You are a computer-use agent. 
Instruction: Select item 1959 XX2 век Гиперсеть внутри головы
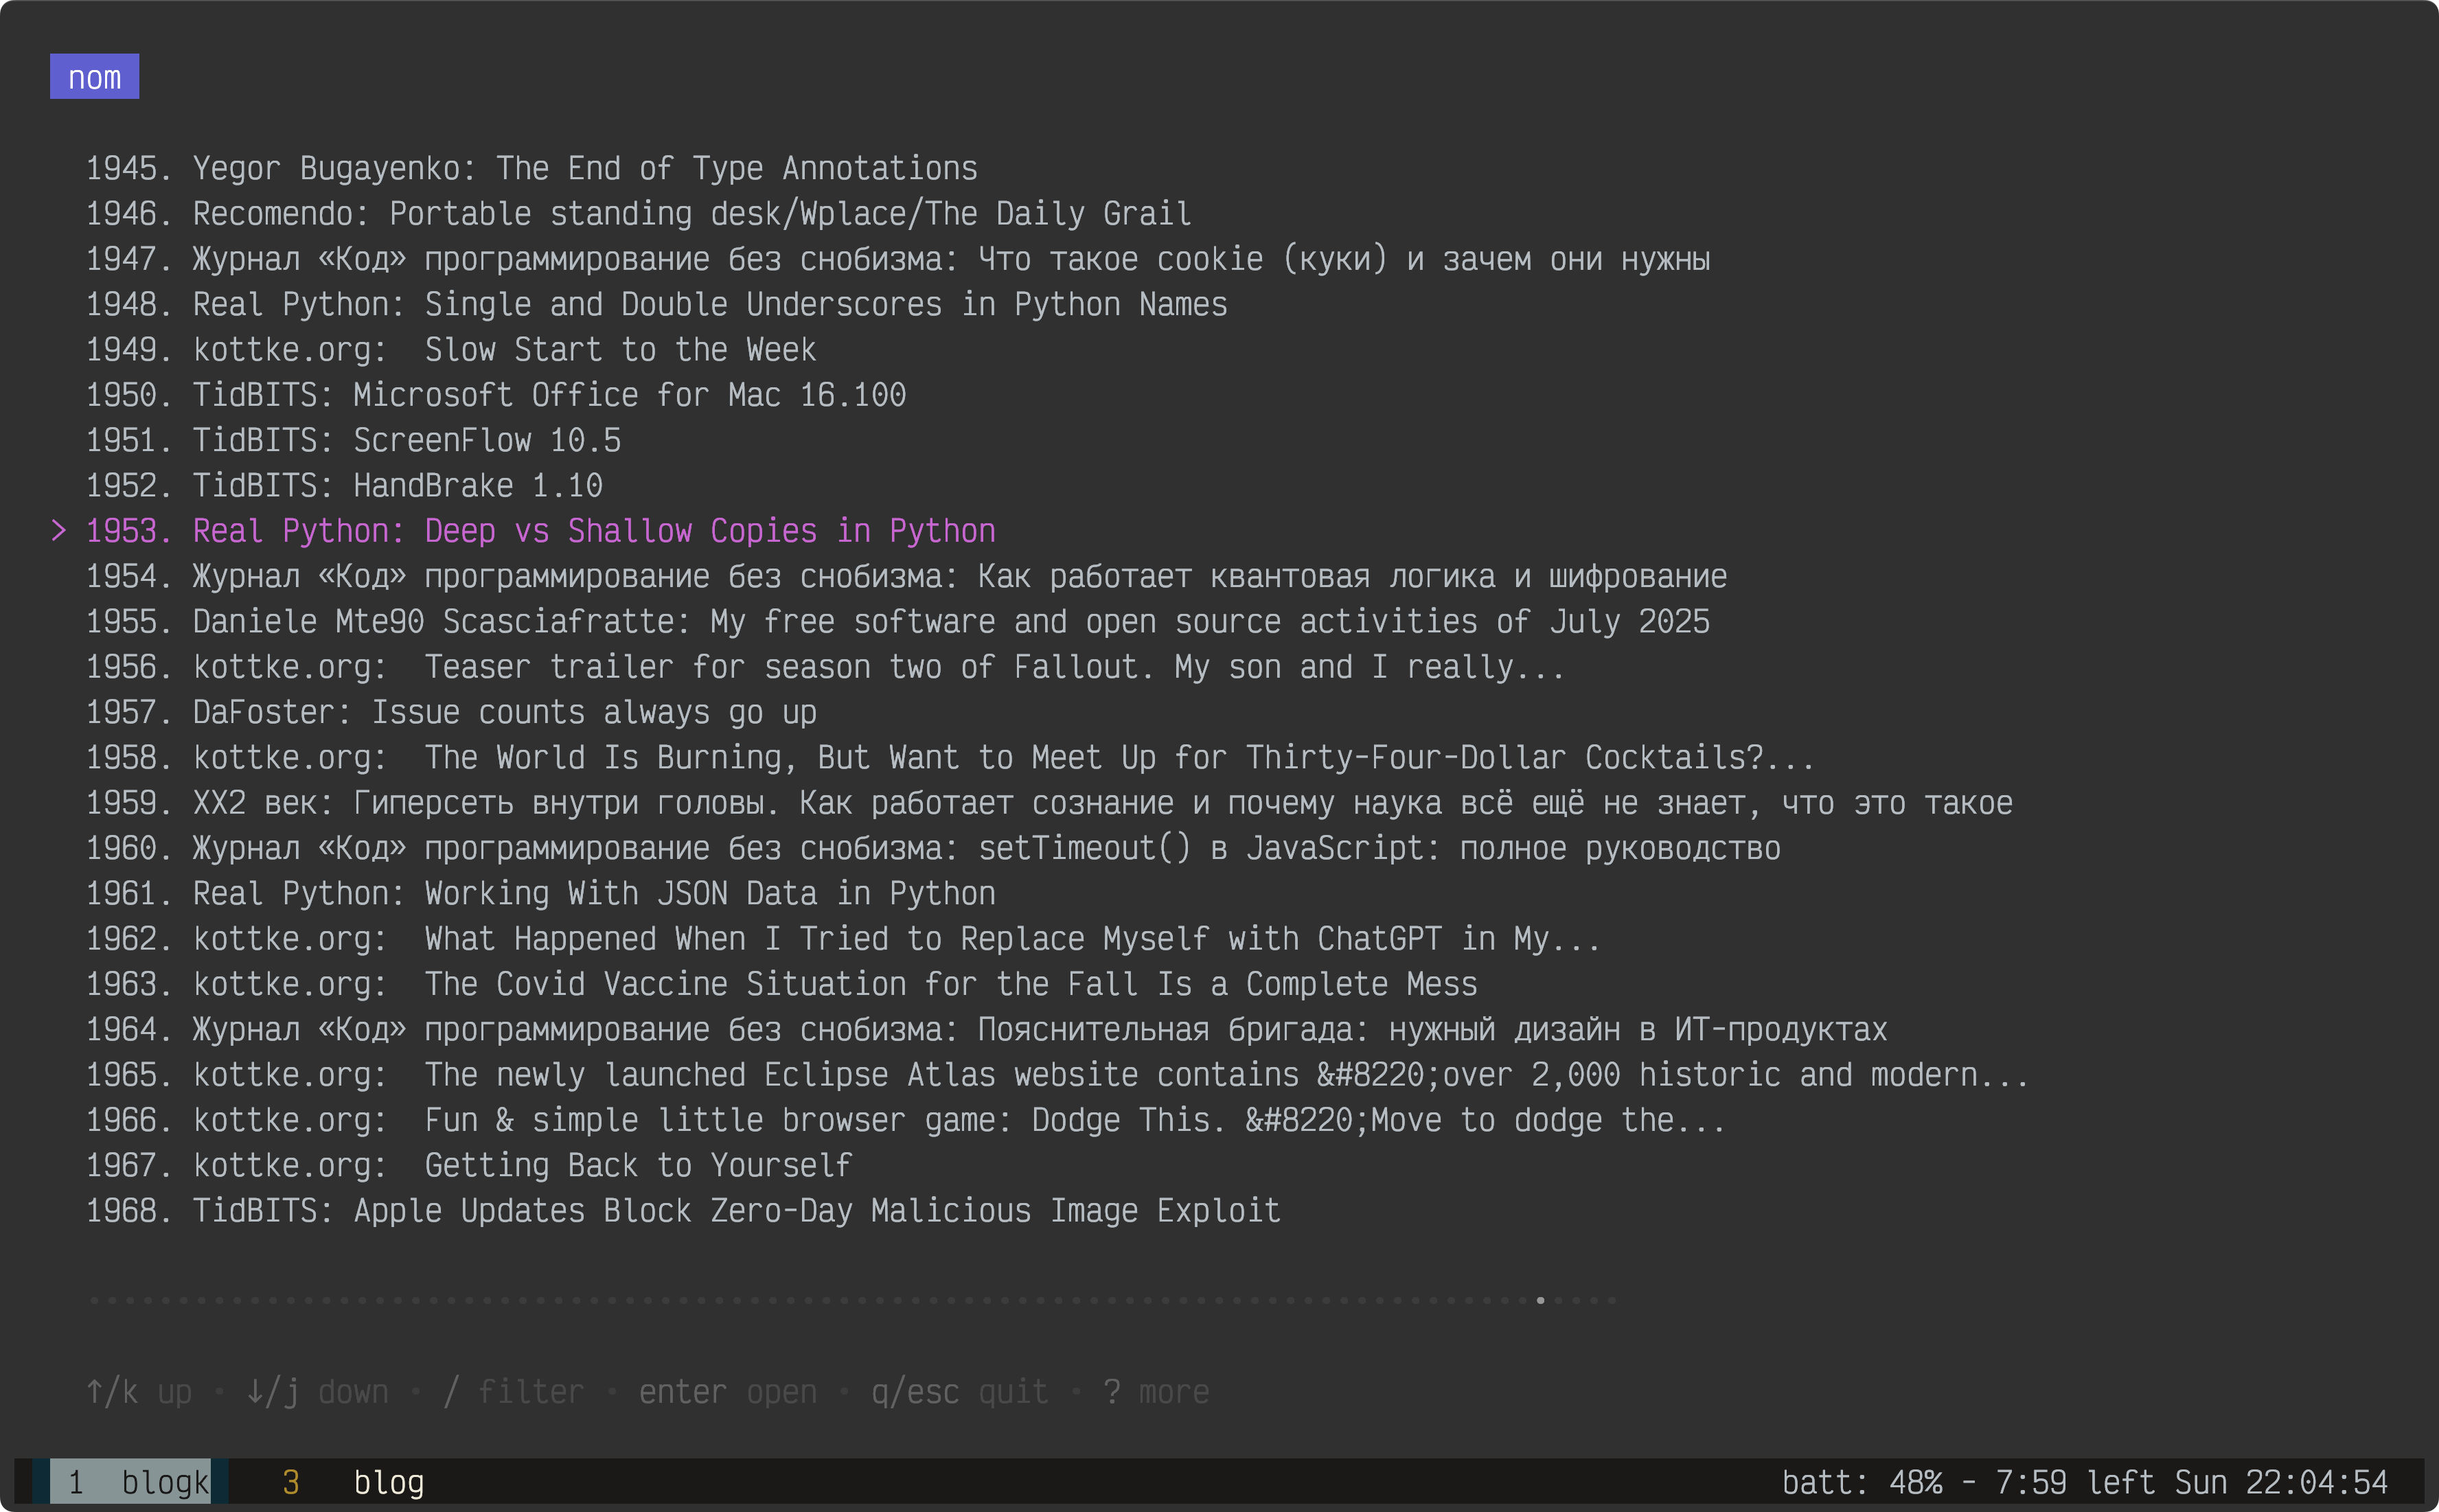click(x=1049, y=803)
